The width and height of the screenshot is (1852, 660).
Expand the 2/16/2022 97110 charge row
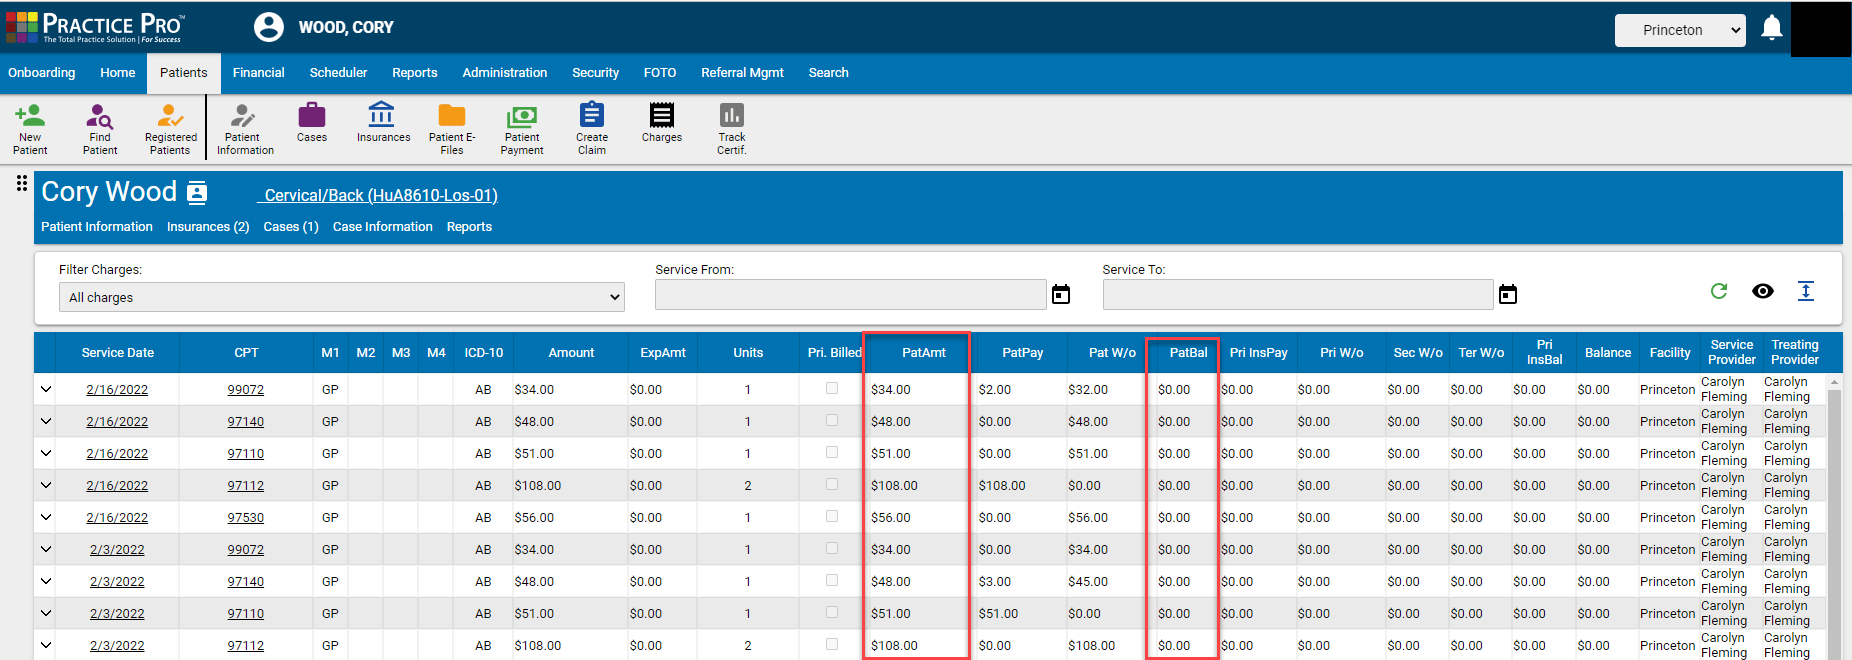[45, 453]
